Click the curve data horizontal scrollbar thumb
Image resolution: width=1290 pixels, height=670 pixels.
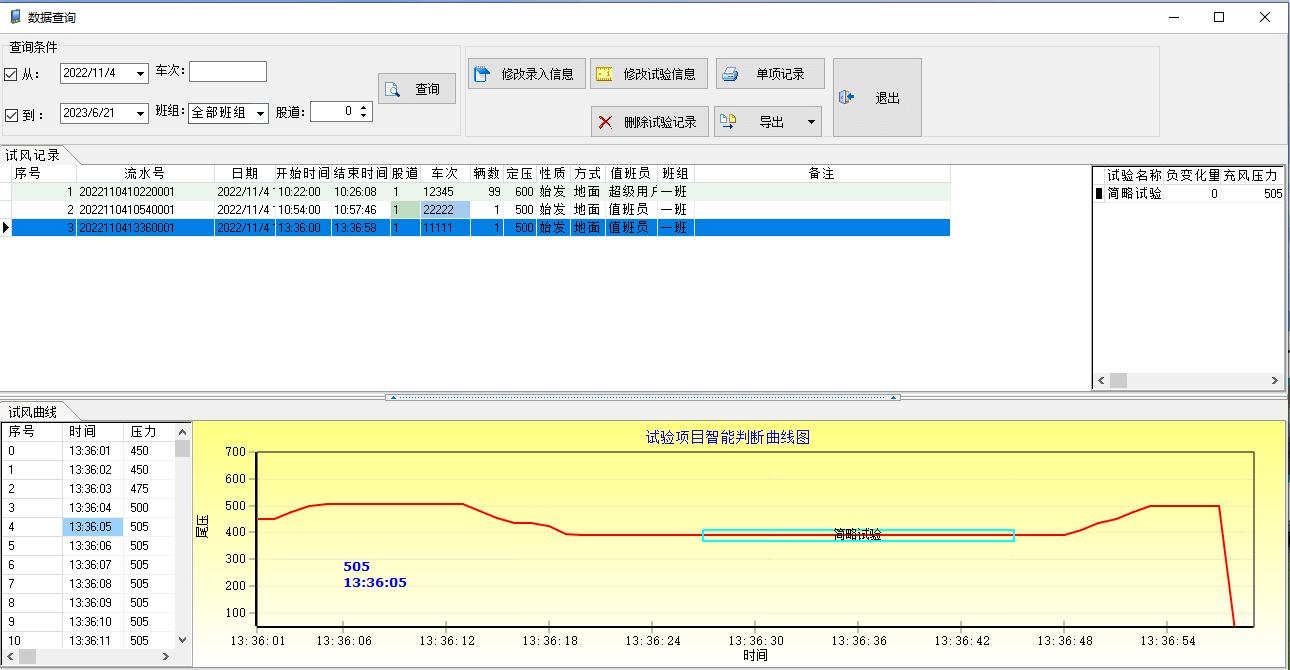tap(27, 656)
